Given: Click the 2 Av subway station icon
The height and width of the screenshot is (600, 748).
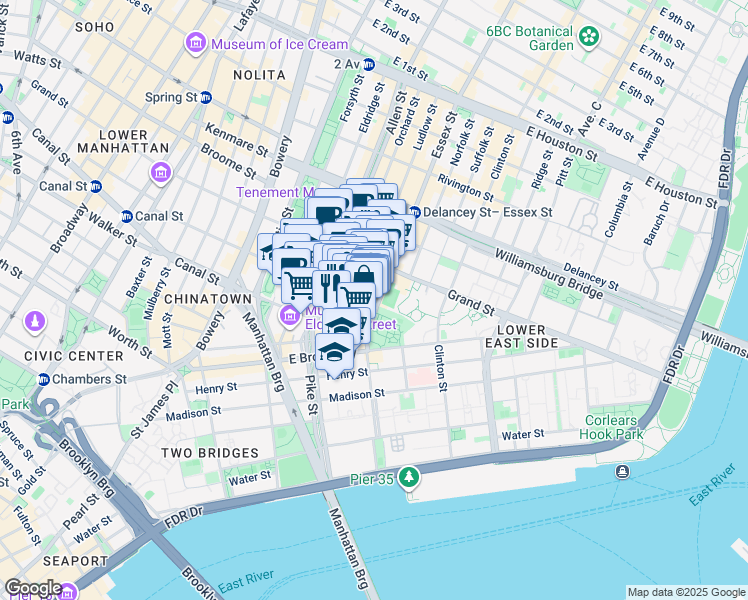Looking at the screenshot, I should [x=369, y=64].
